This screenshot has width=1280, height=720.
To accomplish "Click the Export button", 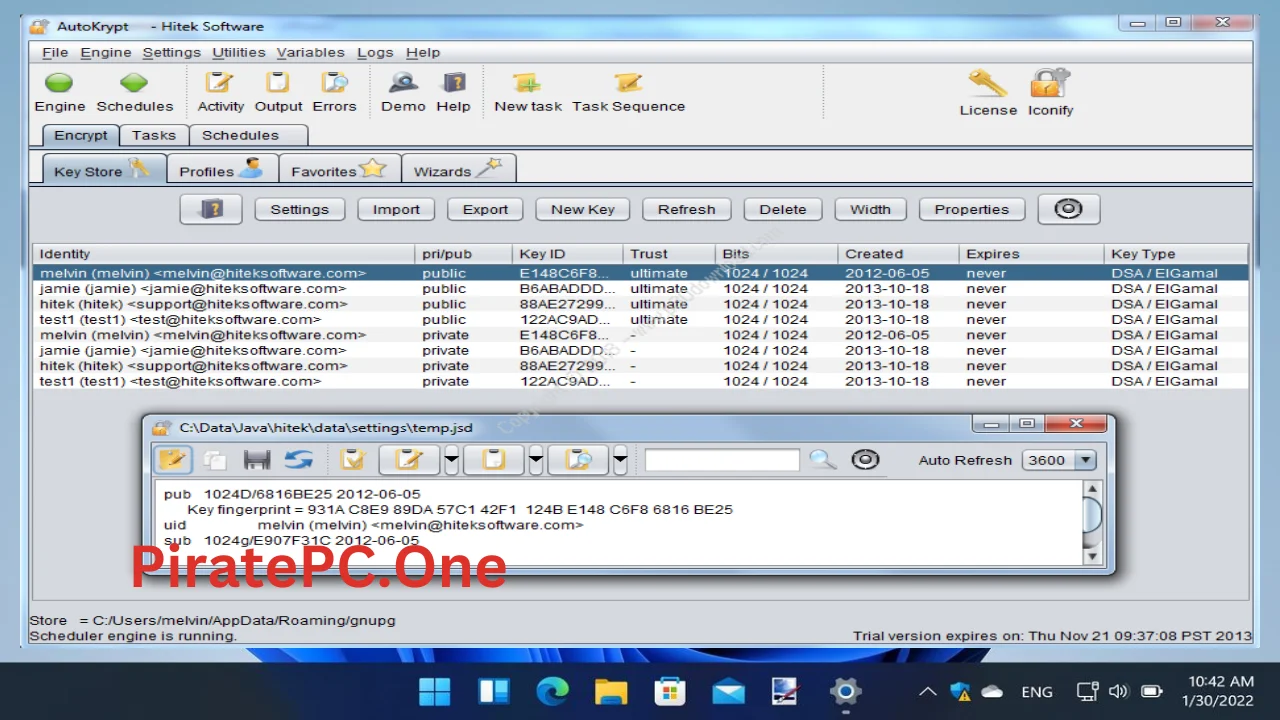I will [485, 209].
